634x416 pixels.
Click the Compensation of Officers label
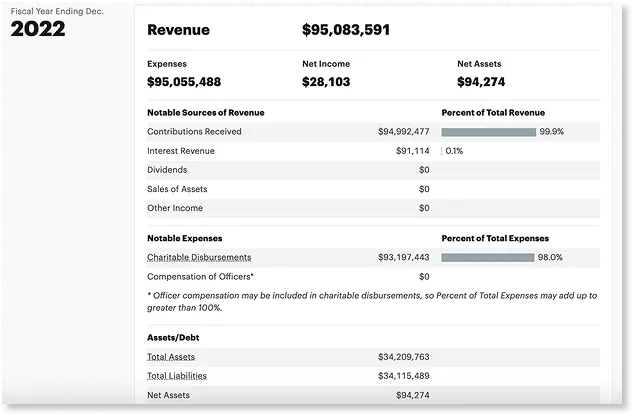[200, 277]
